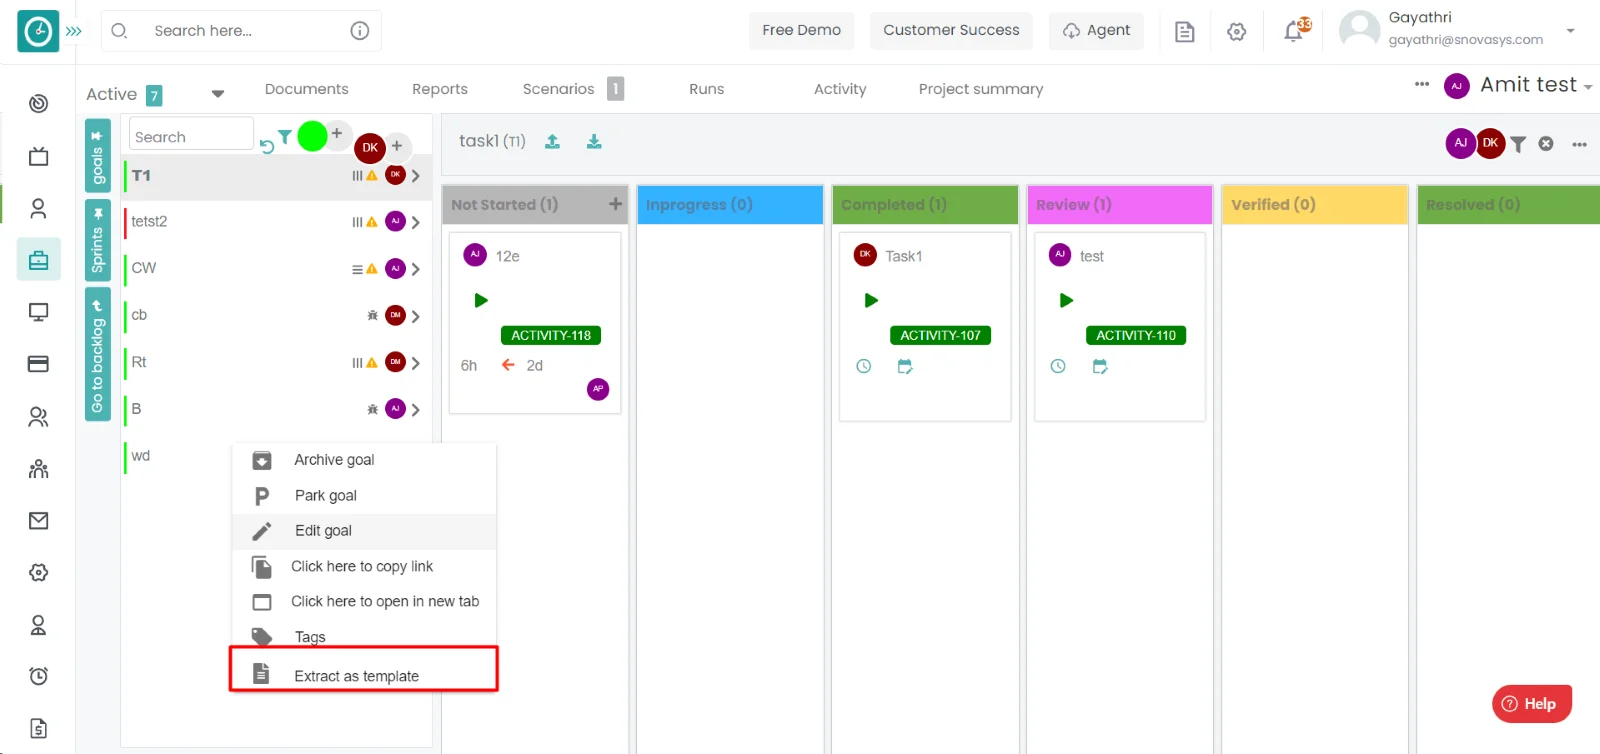Click the app clock logo

tap(38, 31)
